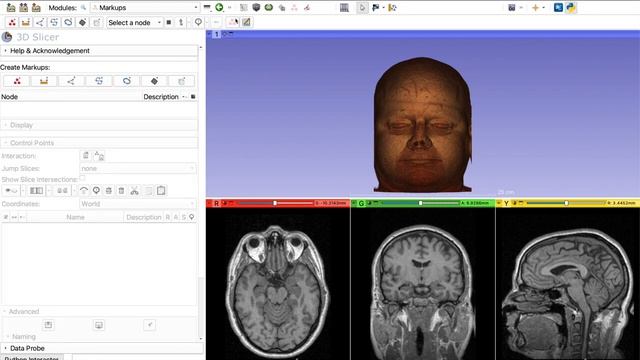The width and height of the screenshot is (640, 360).
Task: Click the Description column header in node list
Action: point(161,97)
